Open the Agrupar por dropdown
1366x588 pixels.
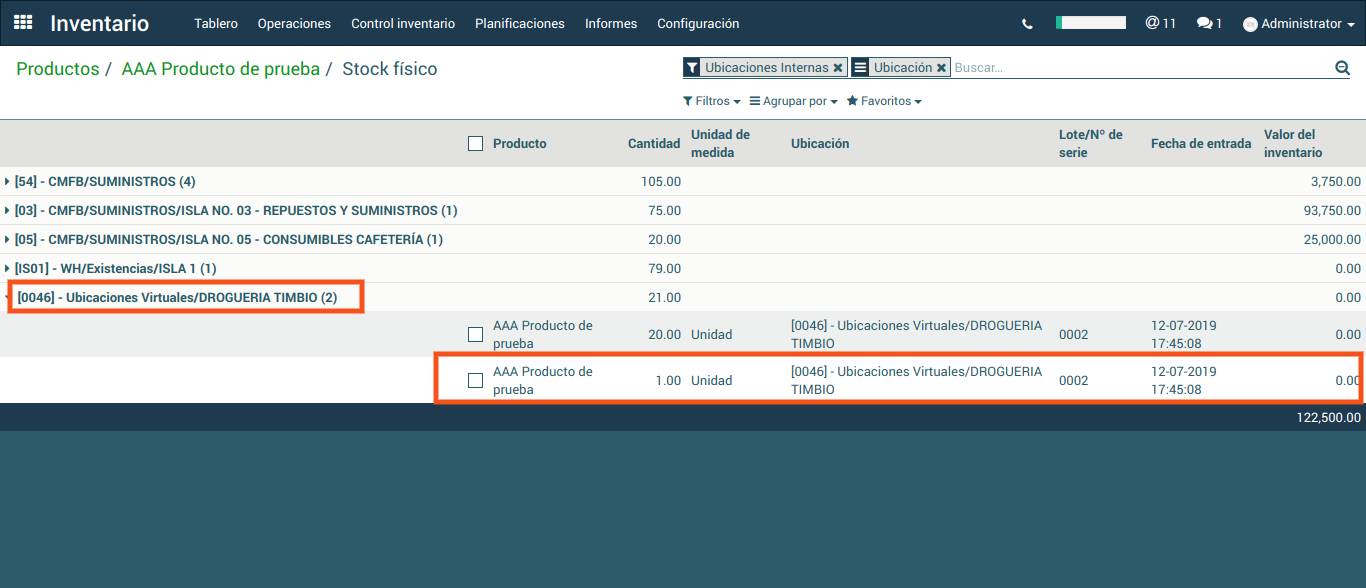pos(793,101)
